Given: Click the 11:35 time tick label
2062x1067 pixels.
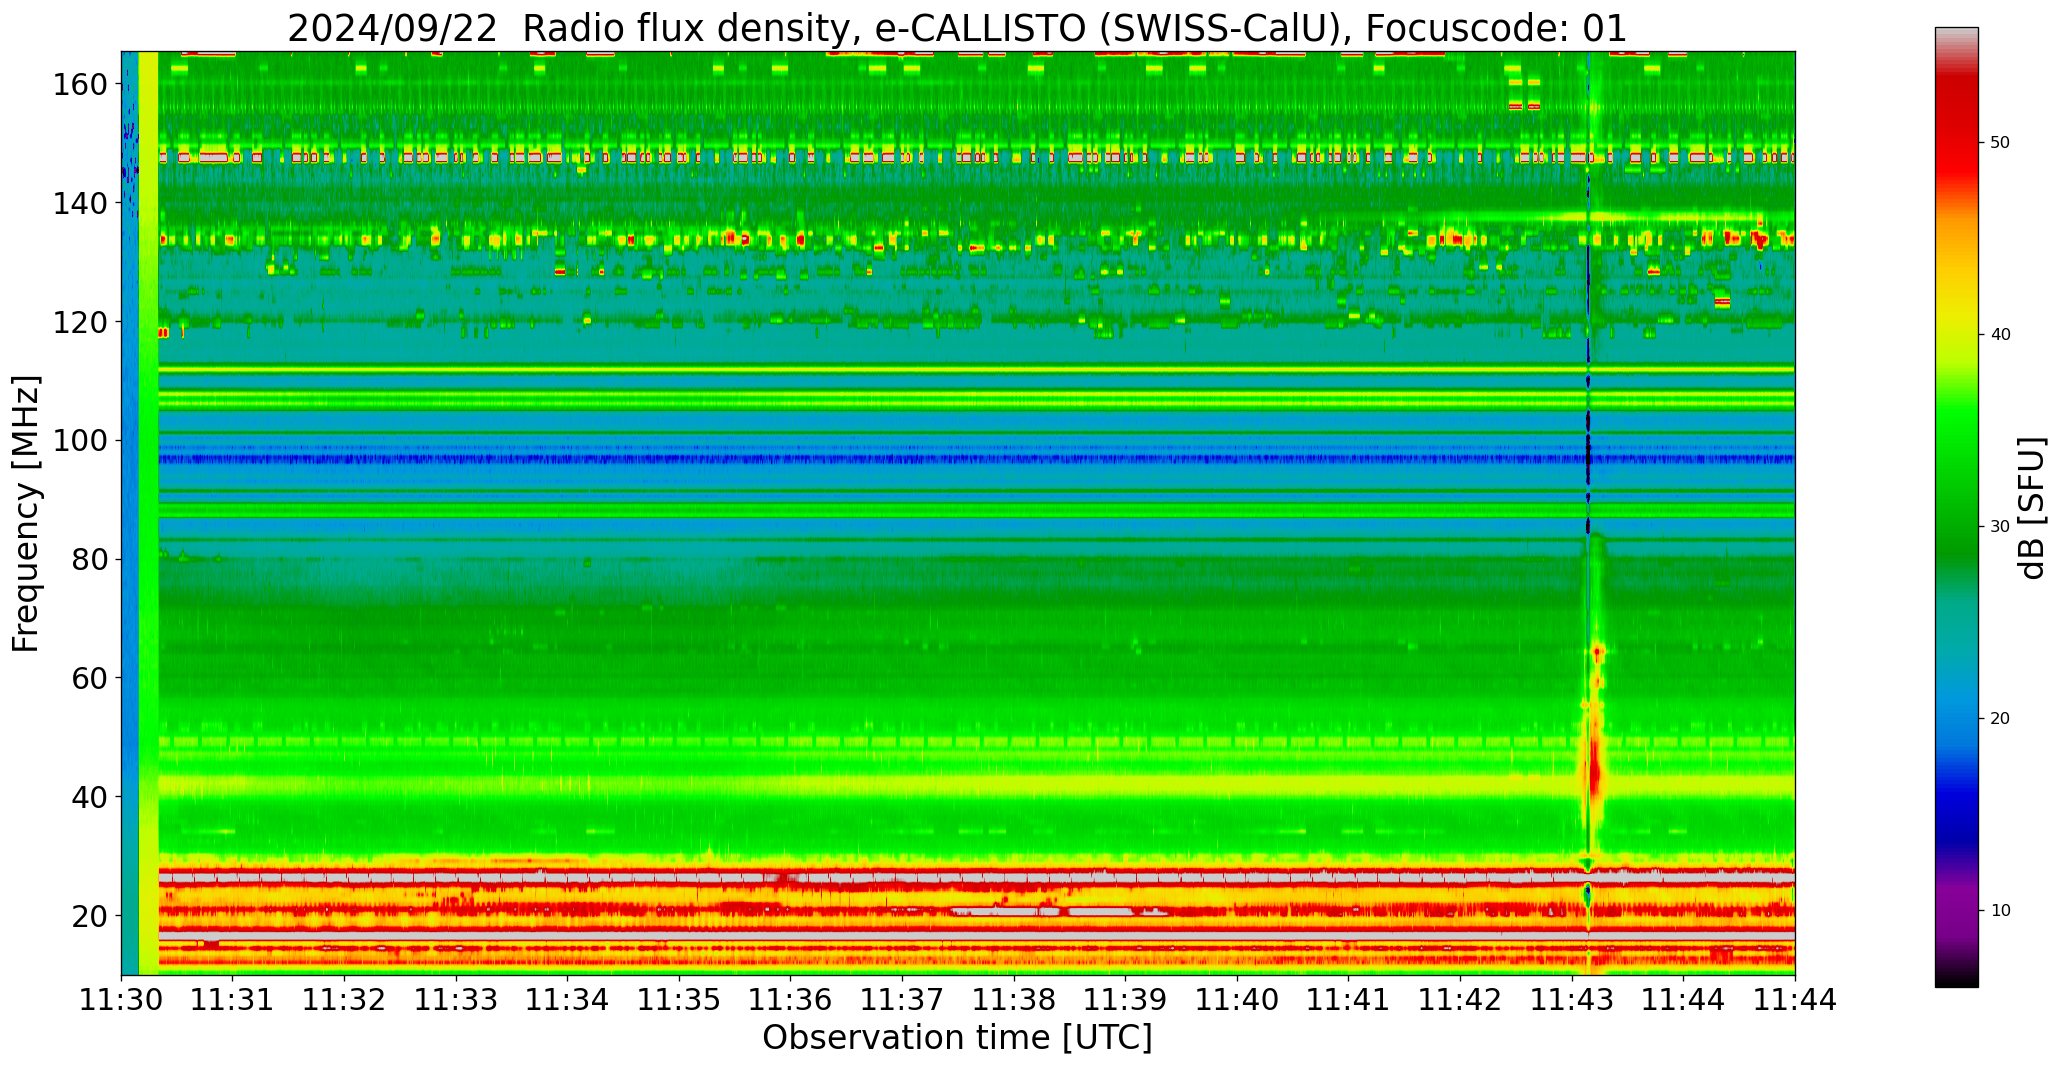Looking at the screenshot, I should 679,999.
